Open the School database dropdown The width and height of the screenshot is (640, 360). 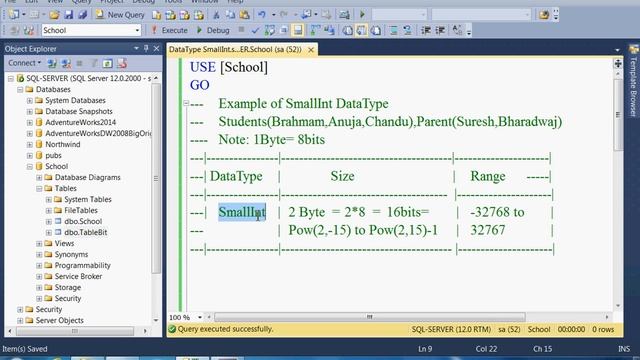pos(137,30)
